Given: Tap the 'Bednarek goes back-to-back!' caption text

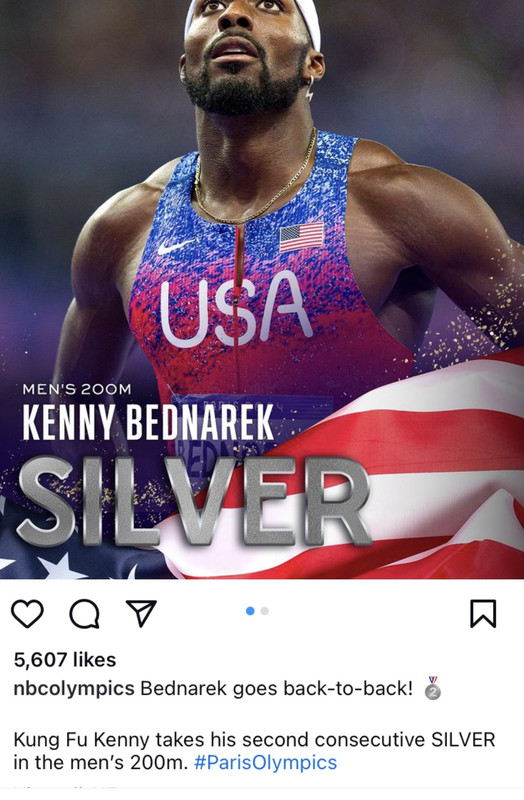Looking at the screenshot, I should pyautogui.click(x=277, y=688).
